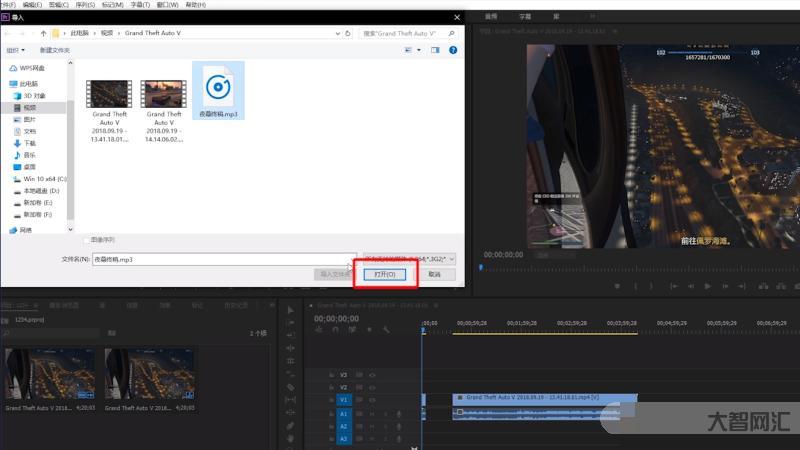Choose the Razor tool in the tools panel
800x450 pixels.
click(290, 387)
